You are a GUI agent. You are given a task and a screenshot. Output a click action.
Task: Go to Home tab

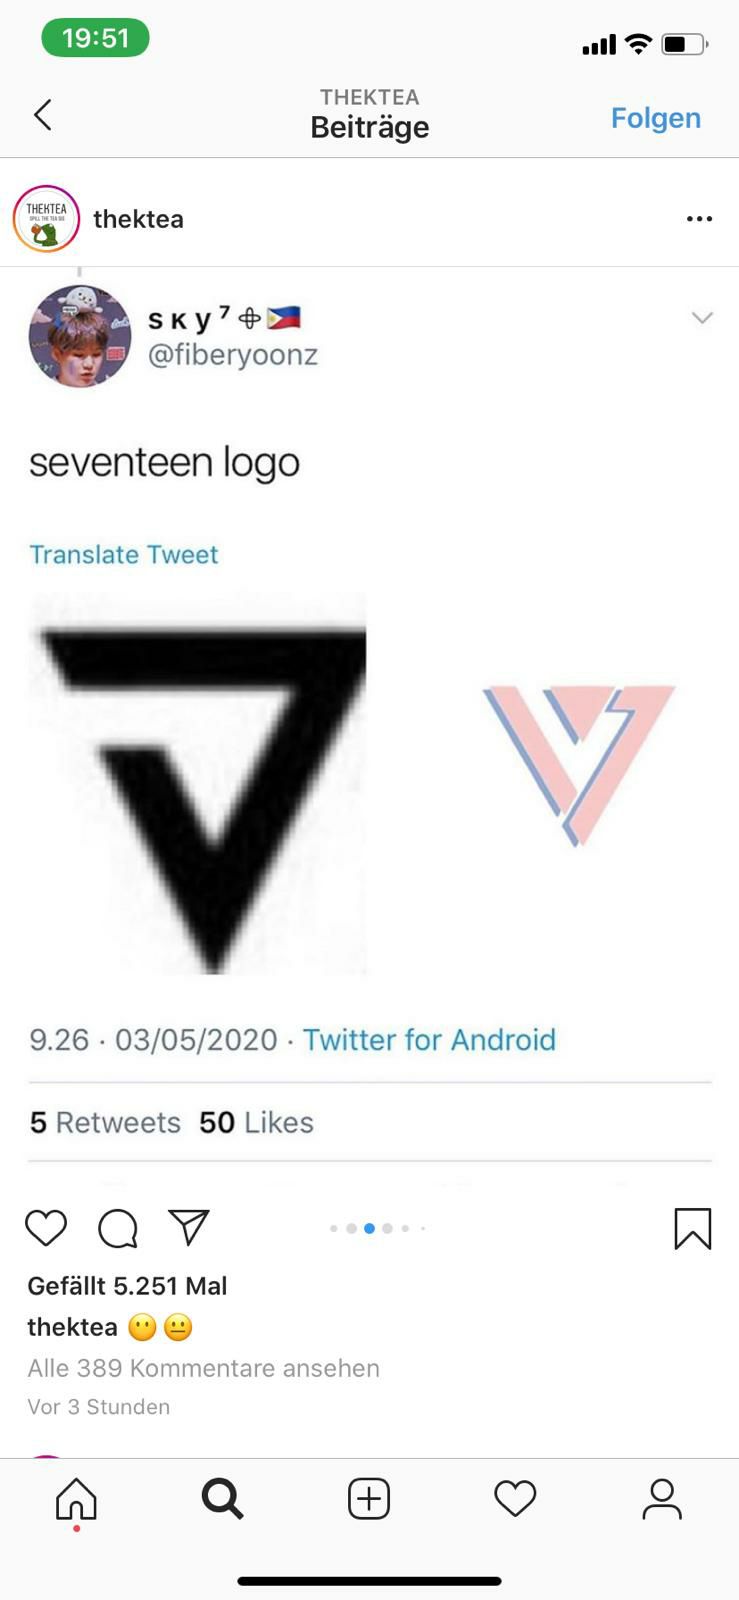pos(77,1500)
